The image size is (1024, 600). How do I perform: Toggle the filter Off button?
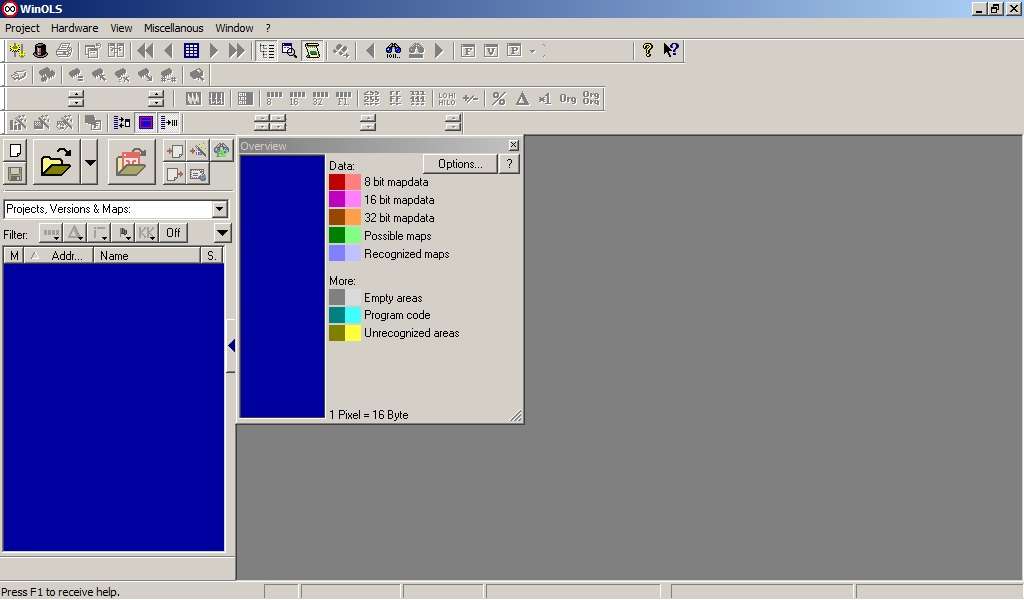click(x=173, y=233)
